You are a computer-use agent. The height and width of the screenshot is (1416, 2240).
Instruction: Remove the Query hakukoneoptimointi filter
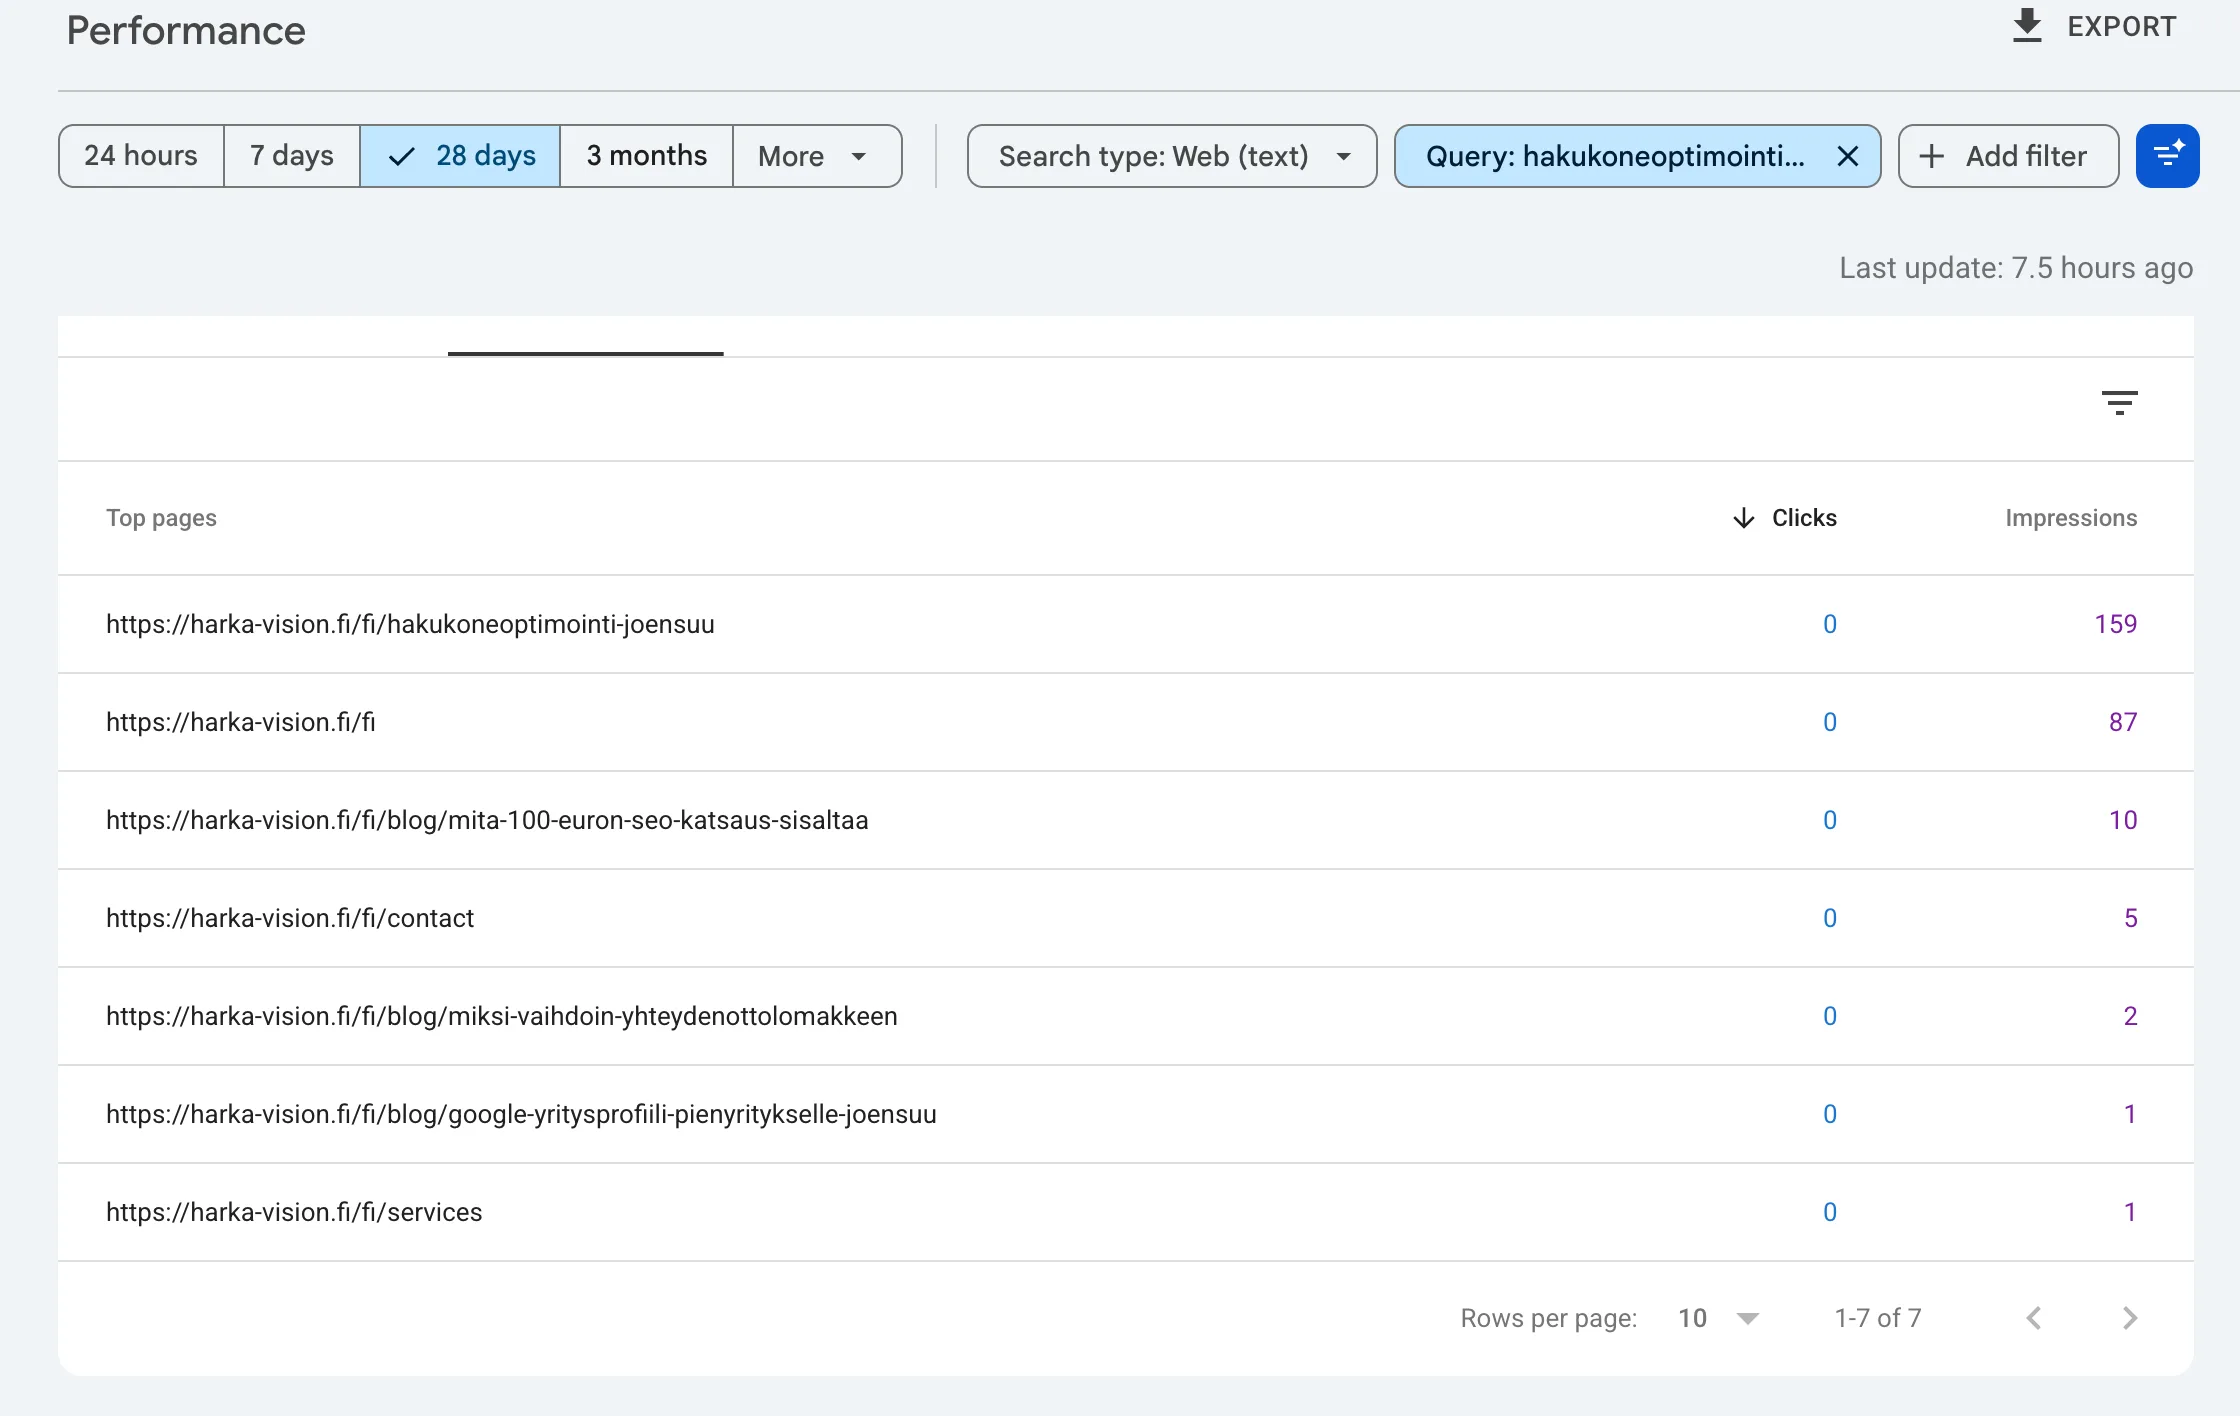(x=1848, y=156)
